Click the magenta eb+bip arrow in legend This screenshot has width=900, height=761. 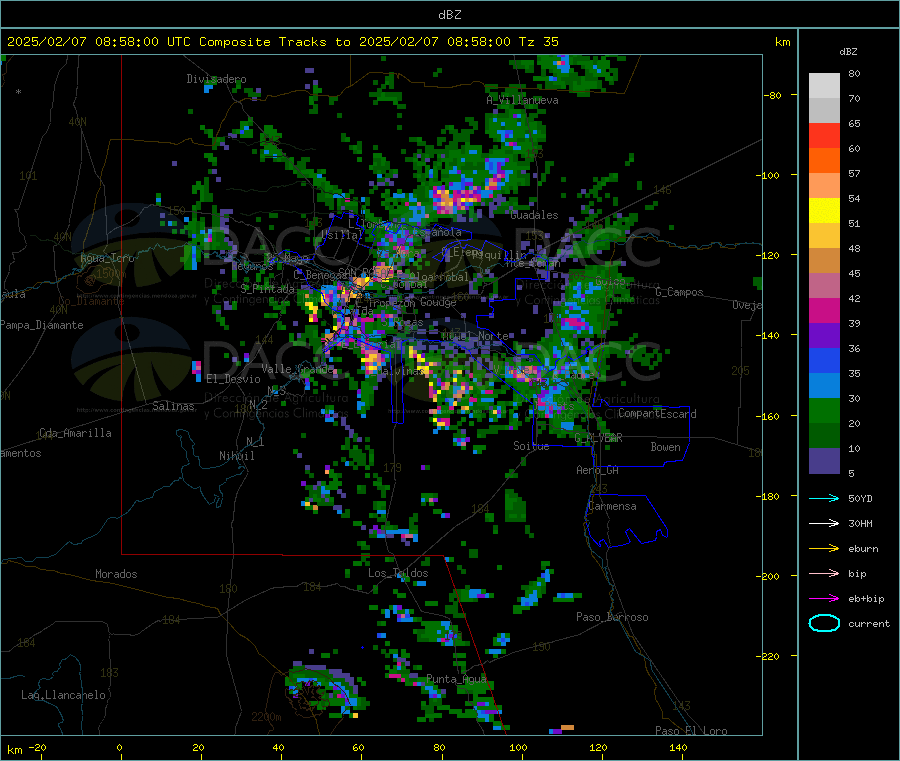(x=824, y=599)
